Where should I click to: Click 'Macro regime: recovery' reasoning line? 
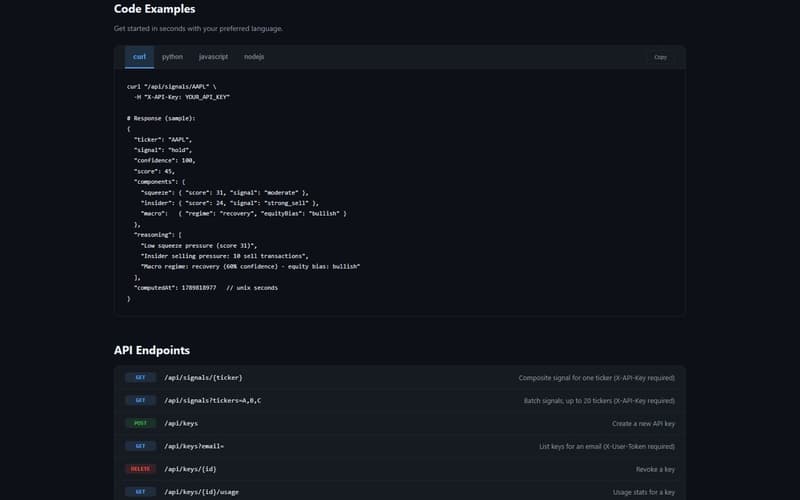tap(251, 267)
